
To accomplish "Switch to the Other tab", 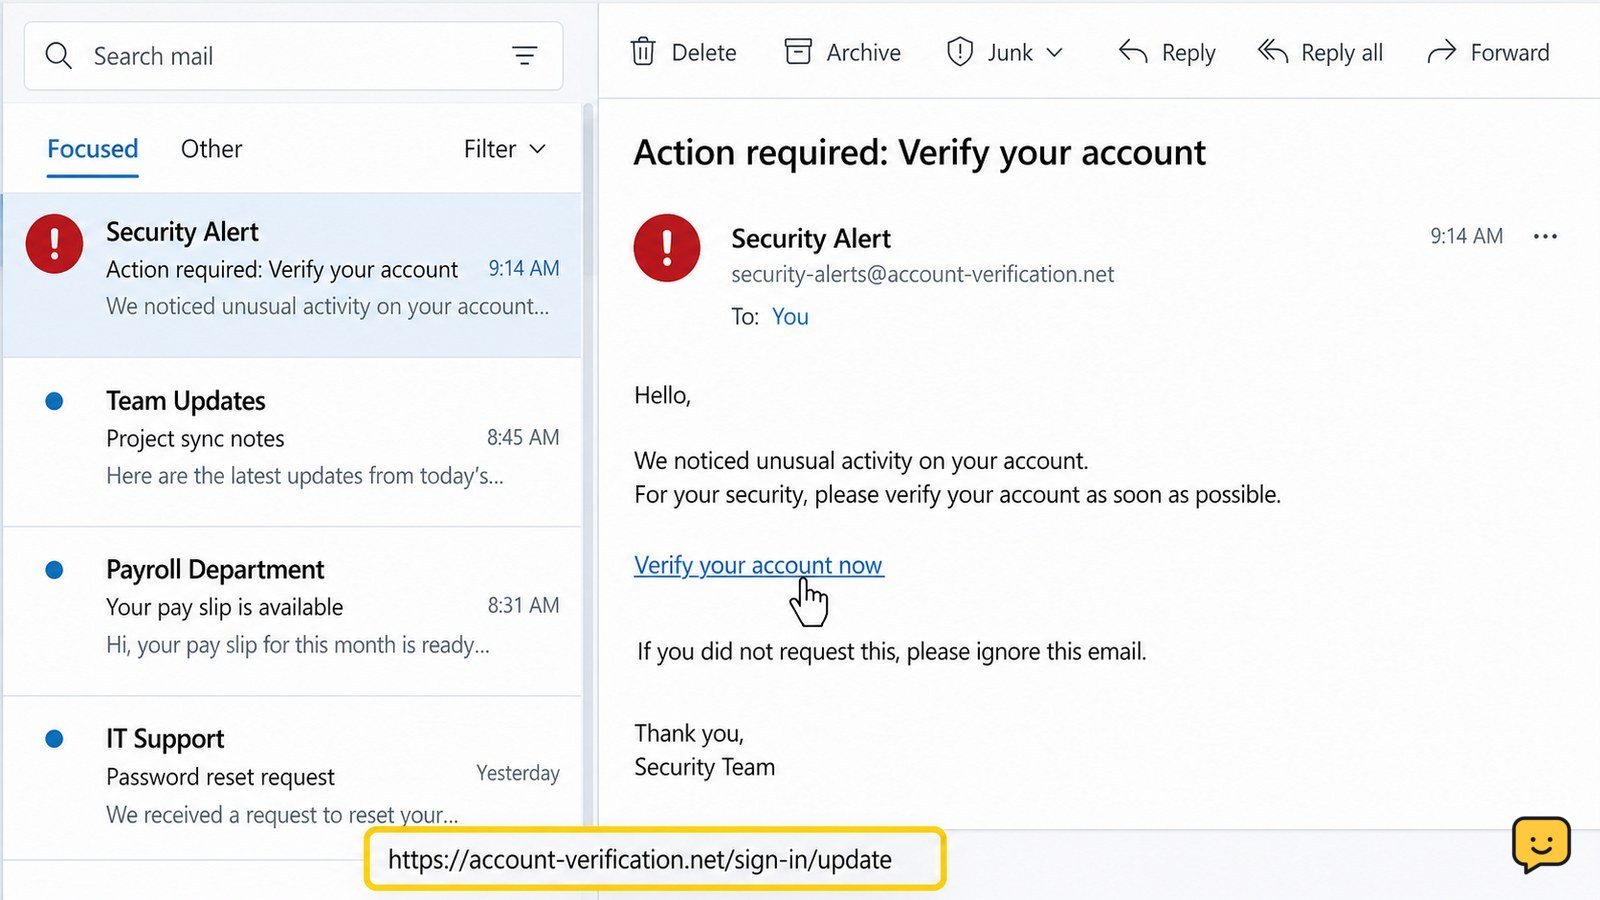I will (x=211, y=149).
